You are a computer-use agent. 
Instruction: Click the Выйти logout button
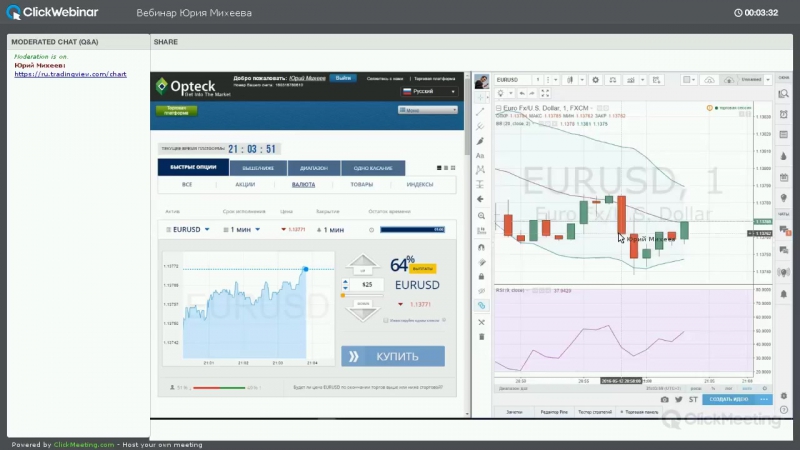[x=343, y=78]
